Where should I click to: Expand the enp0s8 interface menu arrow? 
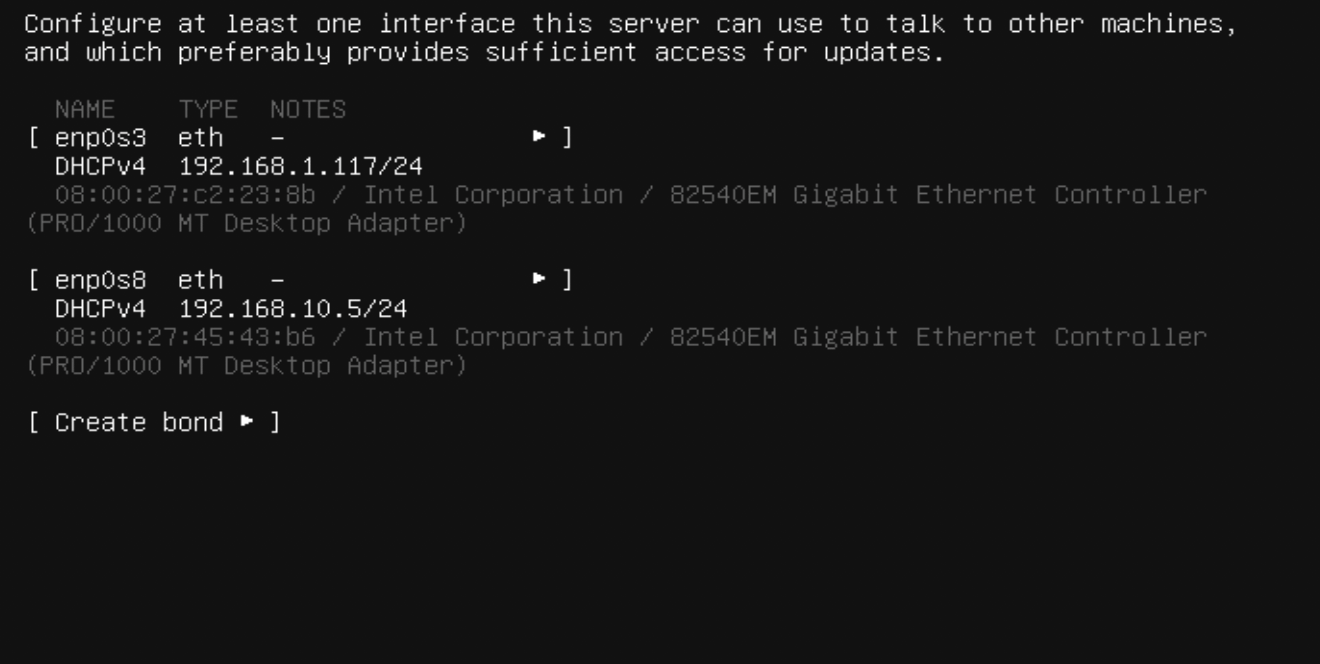[x=540, y=281]
